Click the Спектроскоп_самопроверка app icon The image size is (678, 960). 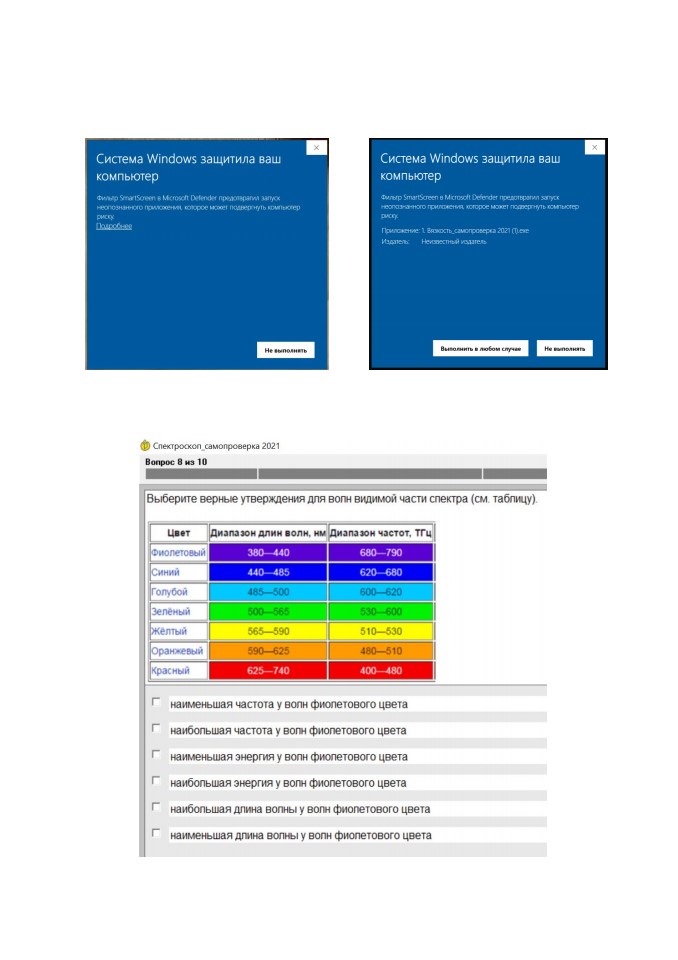point(145,446)
